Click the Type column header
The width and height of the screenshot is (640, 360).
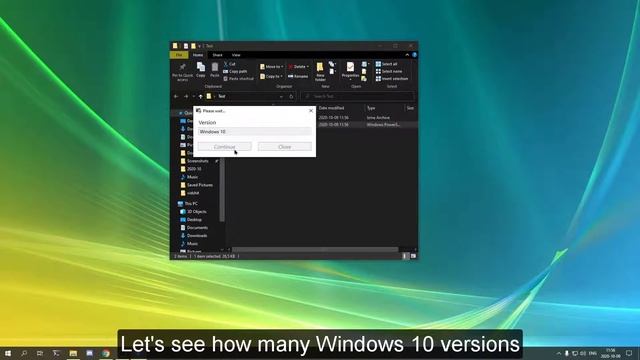(371, 108)
